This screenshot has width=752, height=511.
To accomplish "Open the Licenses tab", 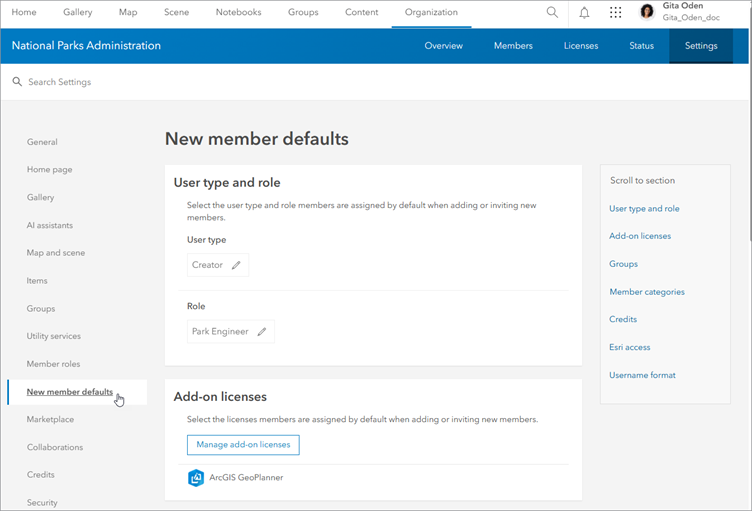I will pyautogui.click(x=581, y=46).
